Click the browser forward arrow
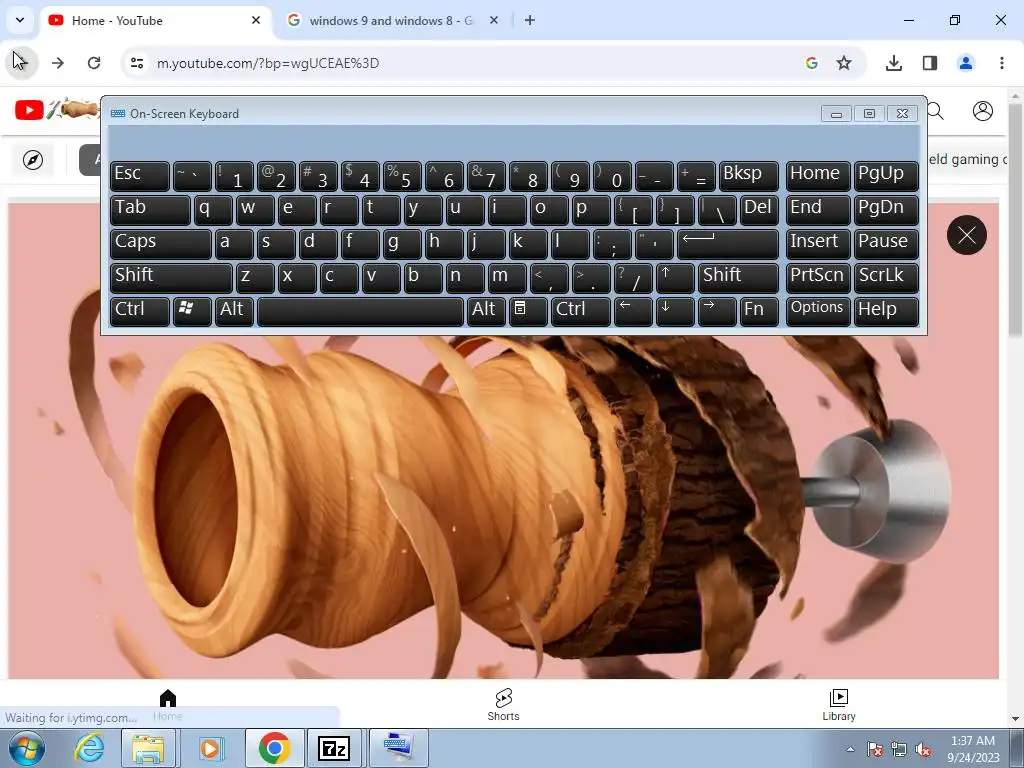This screenshot has width=1024, height=768. (58, 63)
